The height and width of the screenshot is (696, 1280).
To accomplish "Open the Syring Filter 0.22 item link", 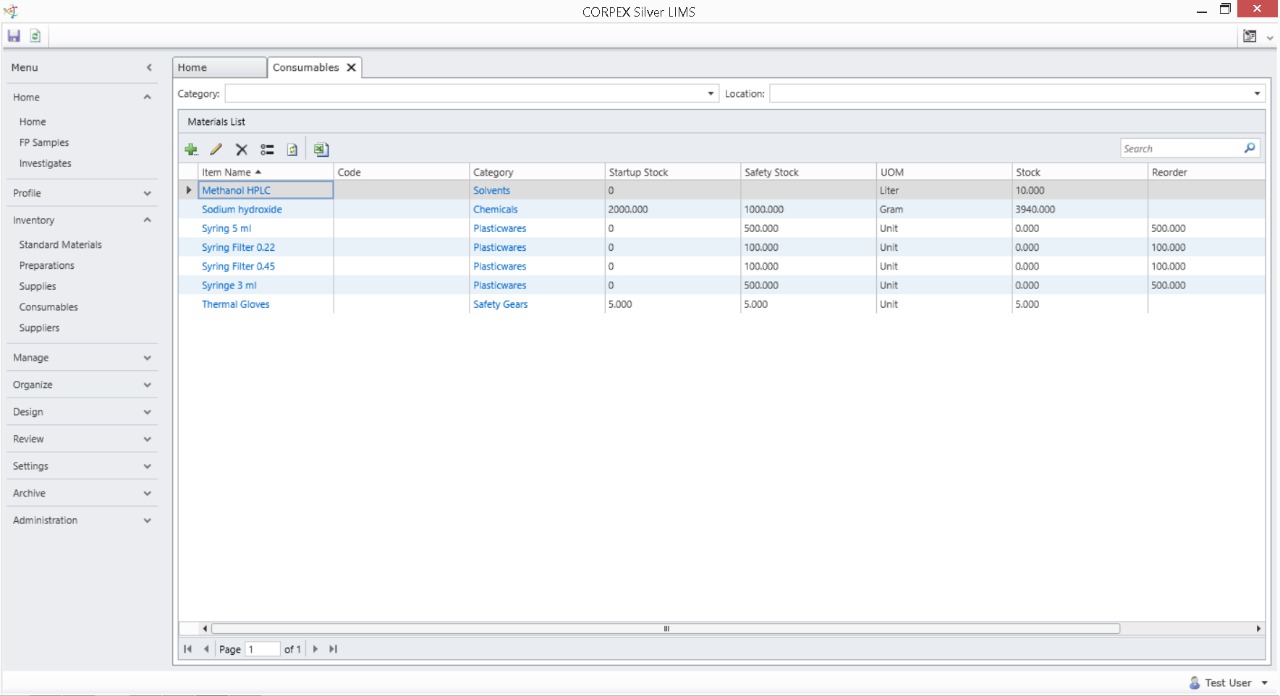I will coord(238,248).
